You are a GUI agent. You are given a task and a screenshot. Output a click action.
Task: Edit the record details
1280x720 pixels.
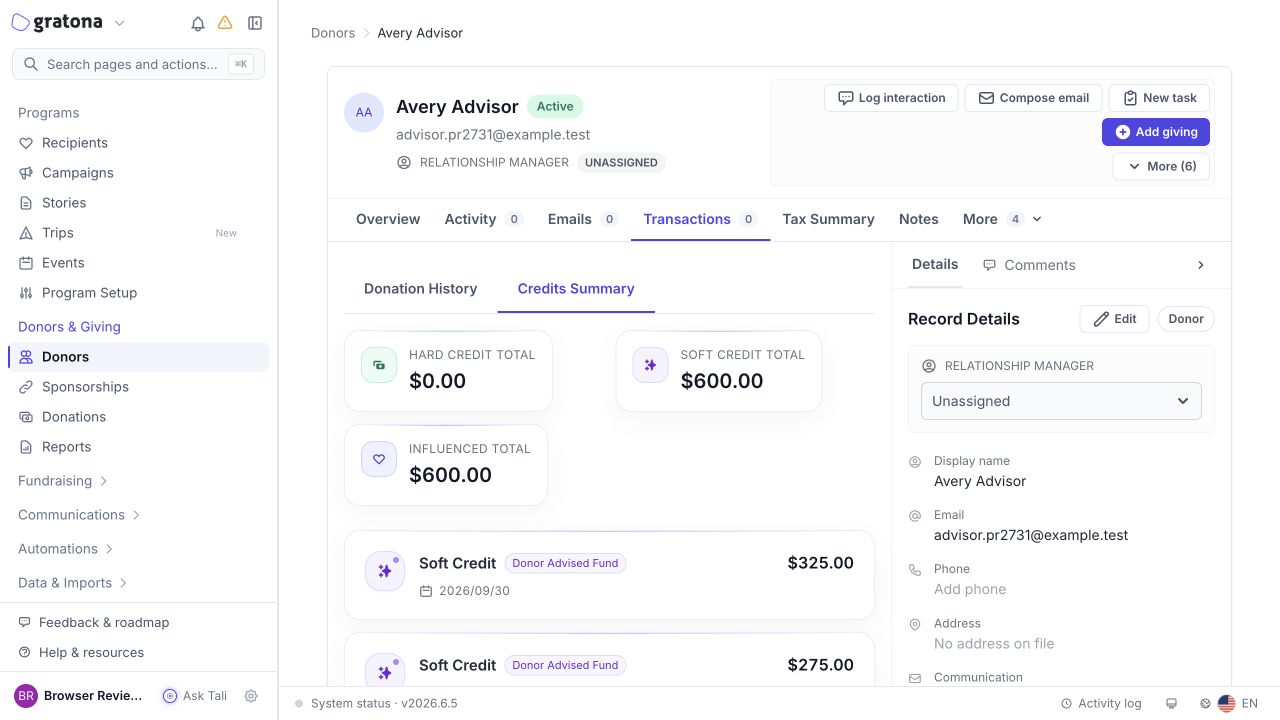[x=1115, y=319]
